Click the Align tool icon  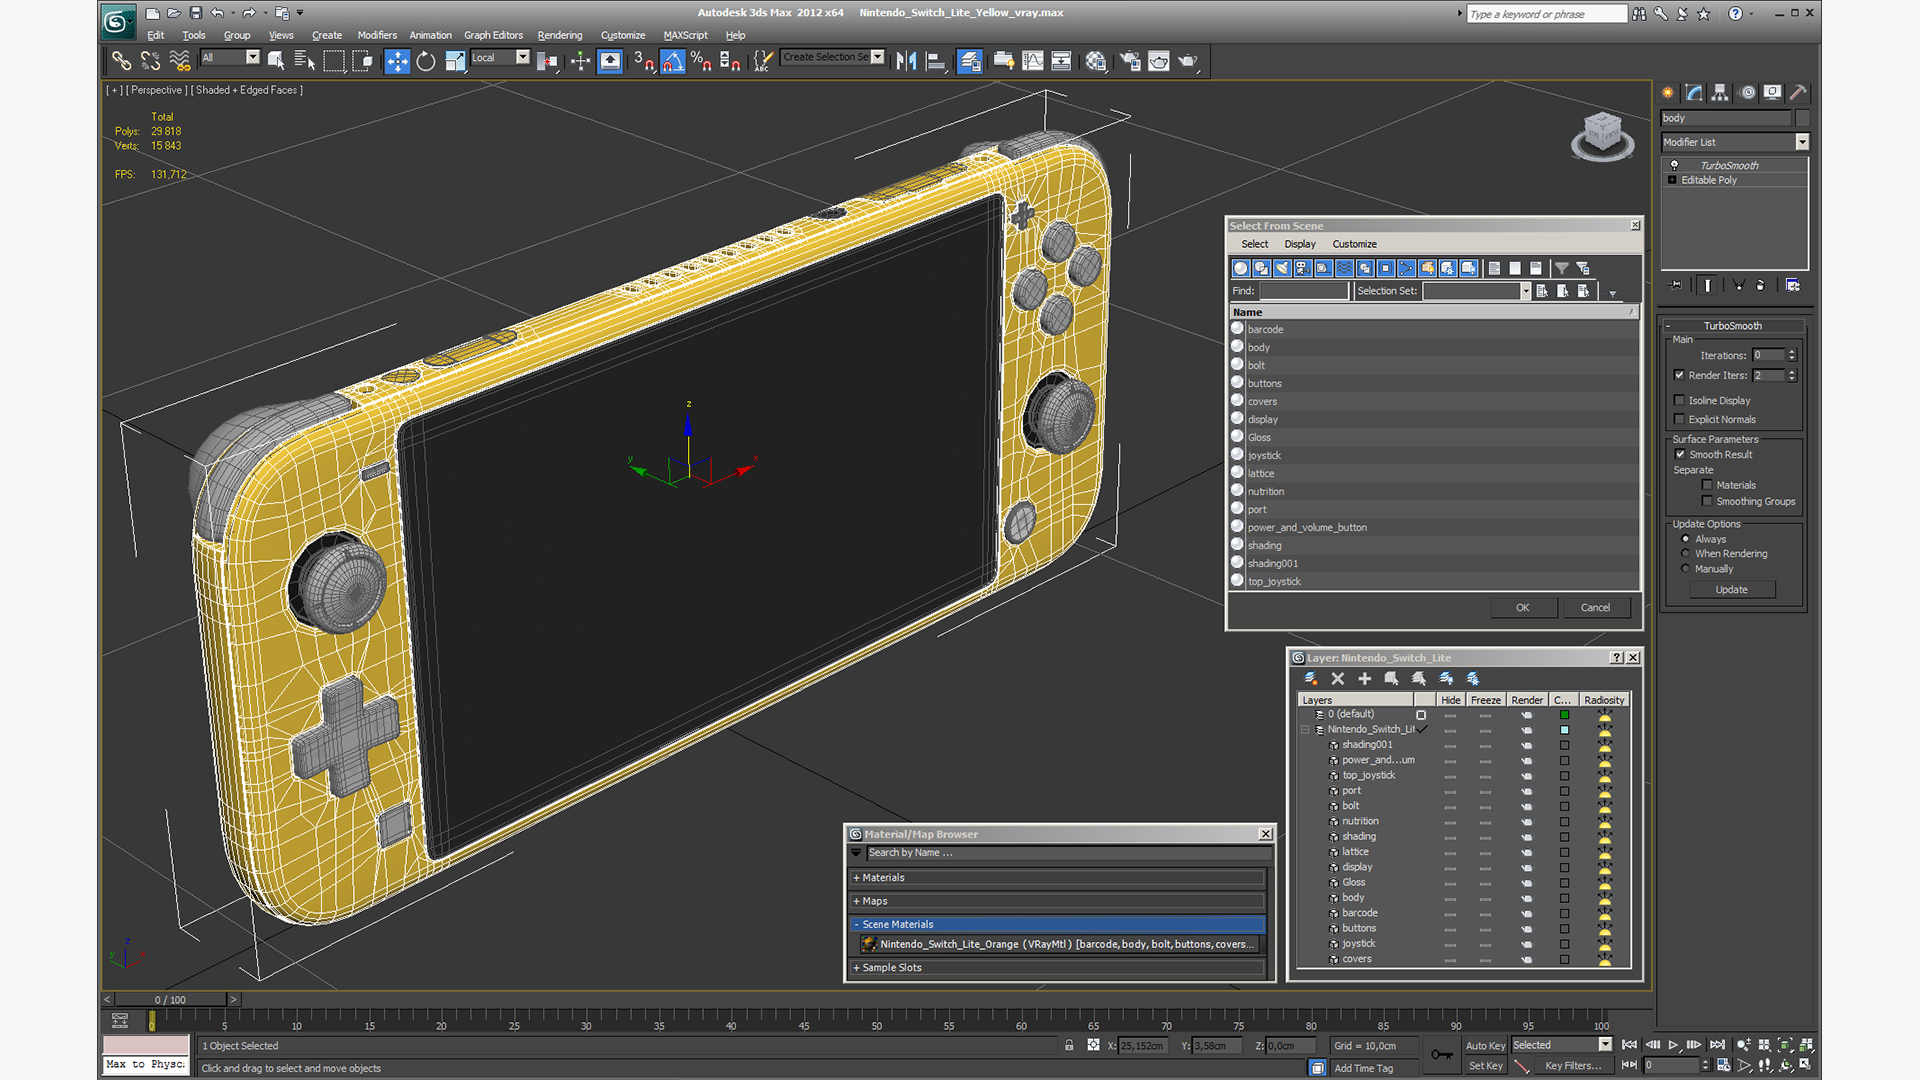(x=936, y=61)
